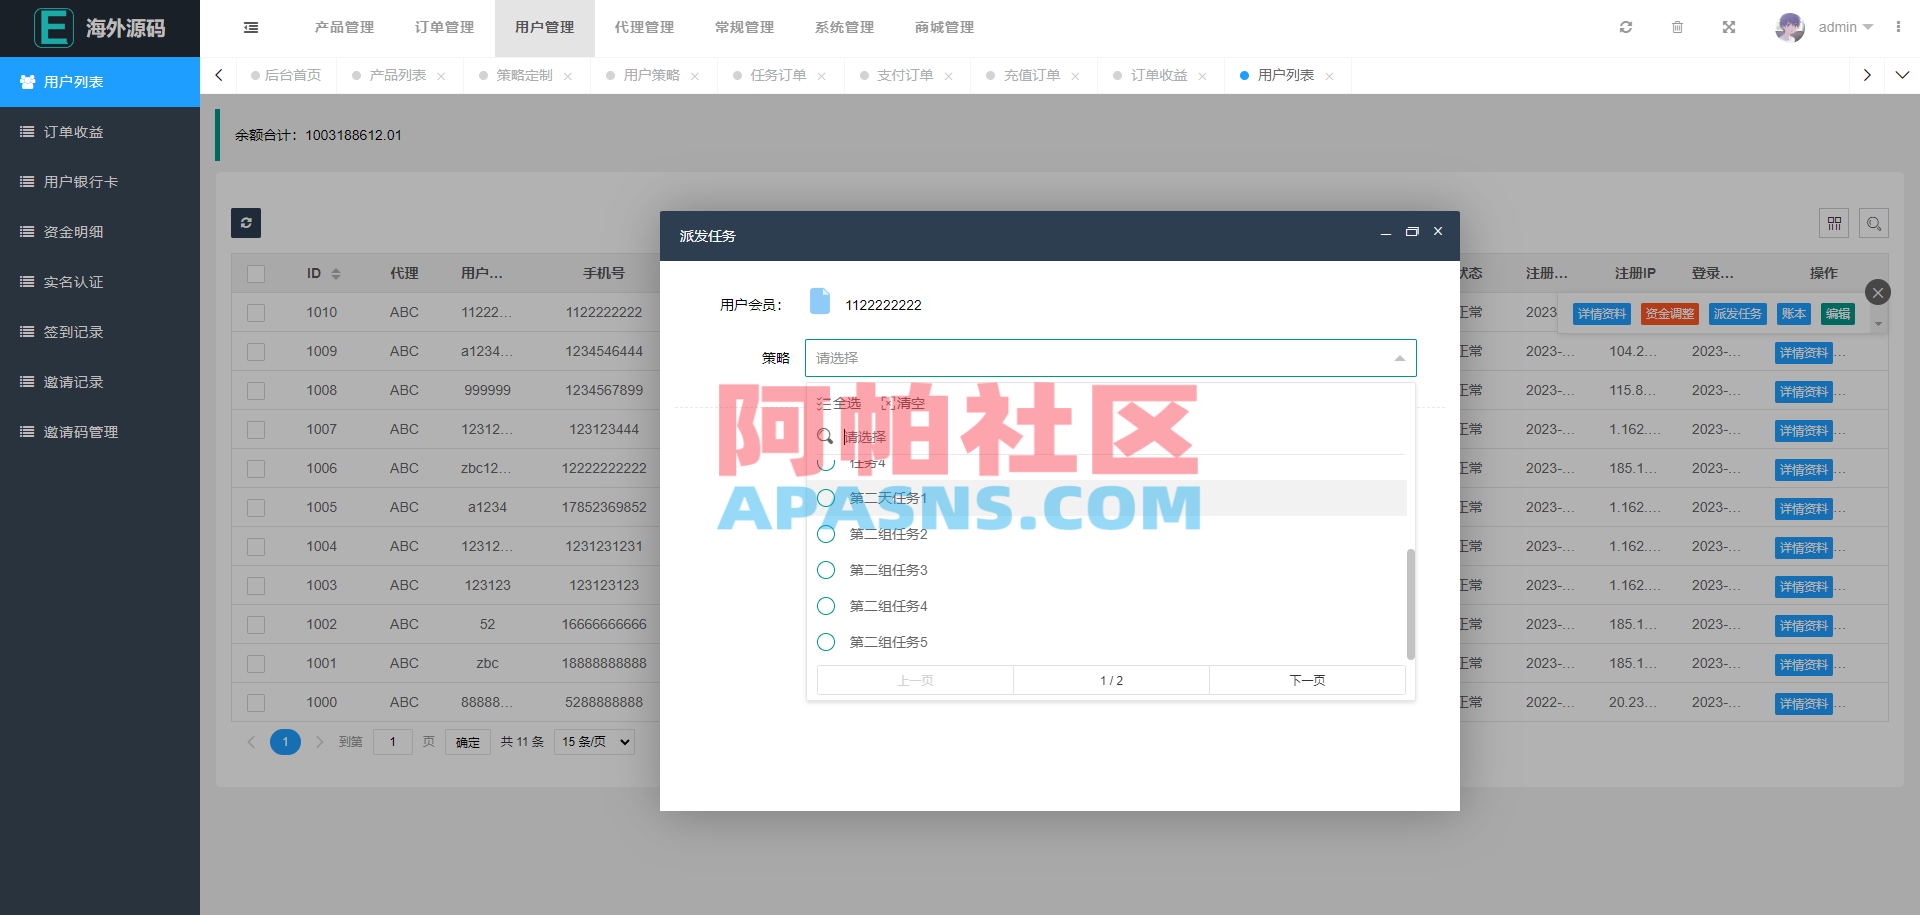Open the 策略 请选择 dropdown

(x=1110, y=357)
